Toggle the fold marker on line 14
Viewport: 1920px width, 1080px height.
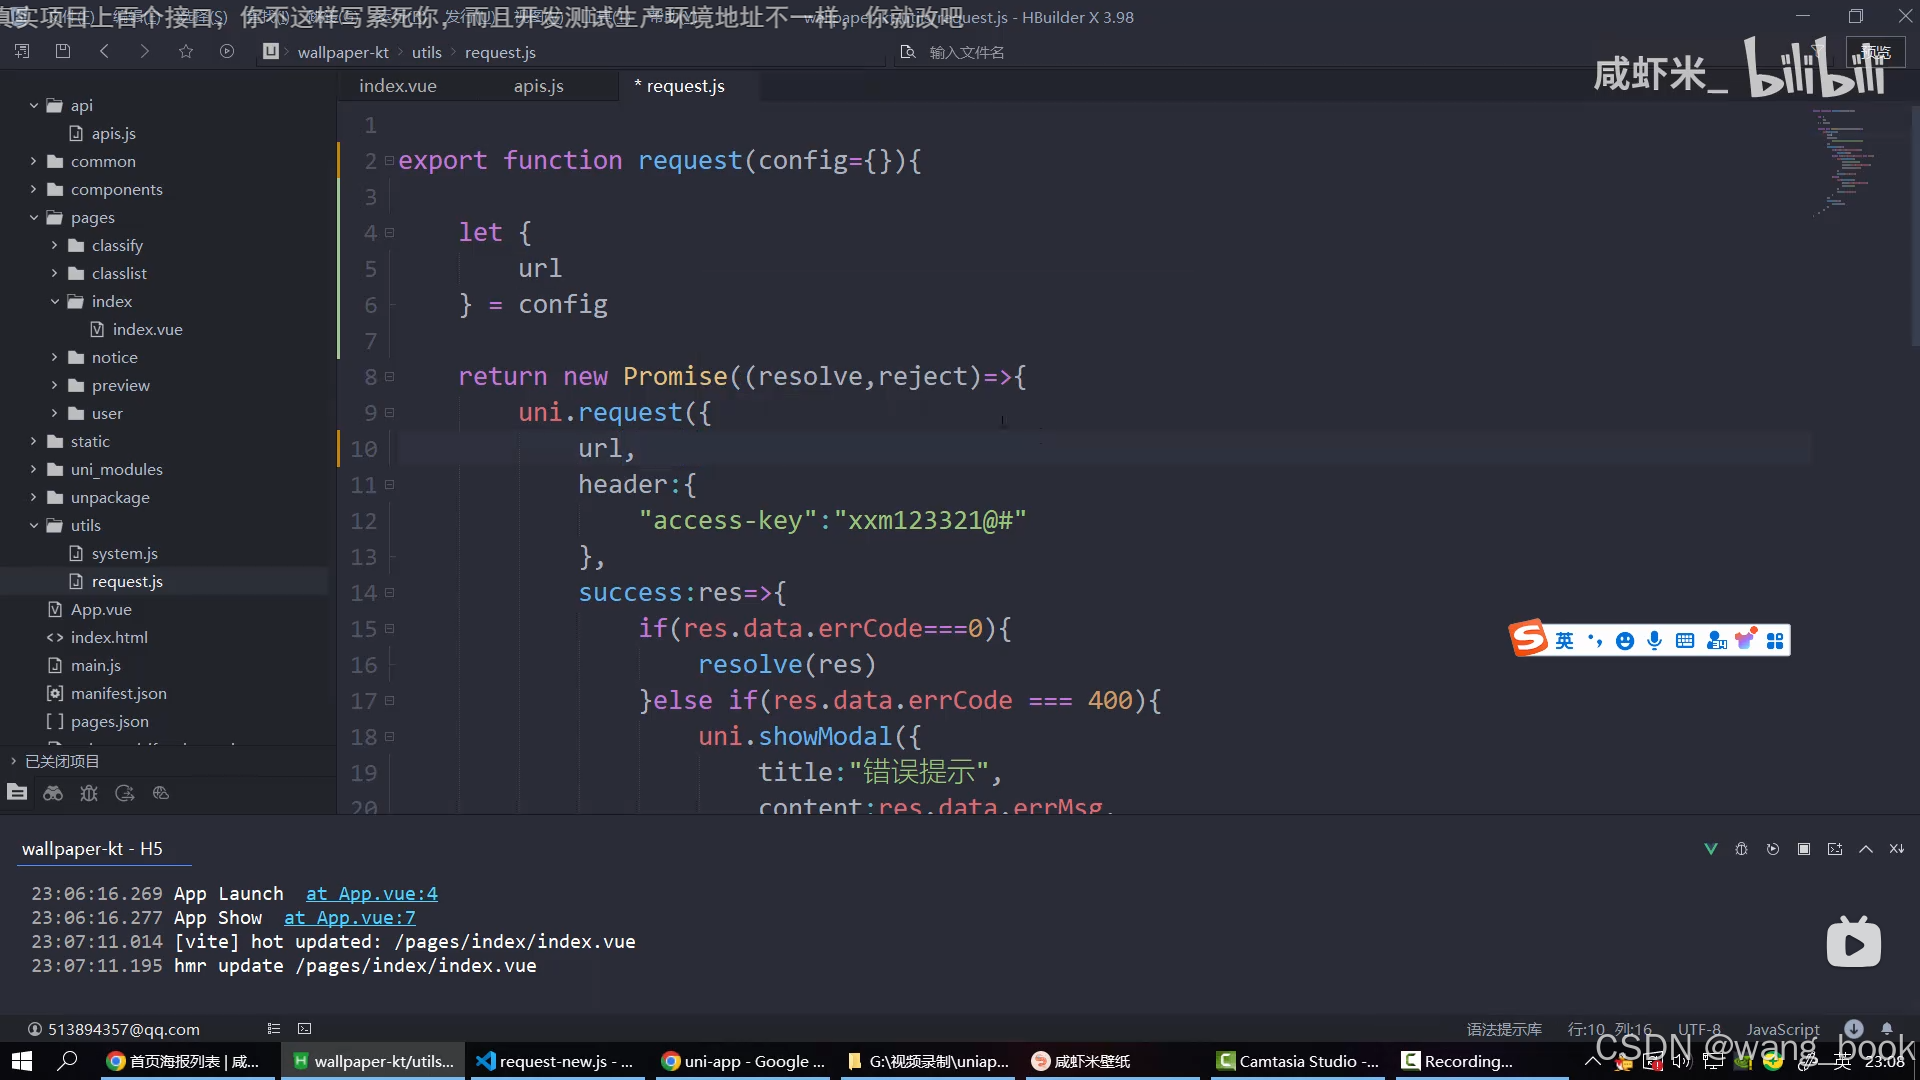390,593
